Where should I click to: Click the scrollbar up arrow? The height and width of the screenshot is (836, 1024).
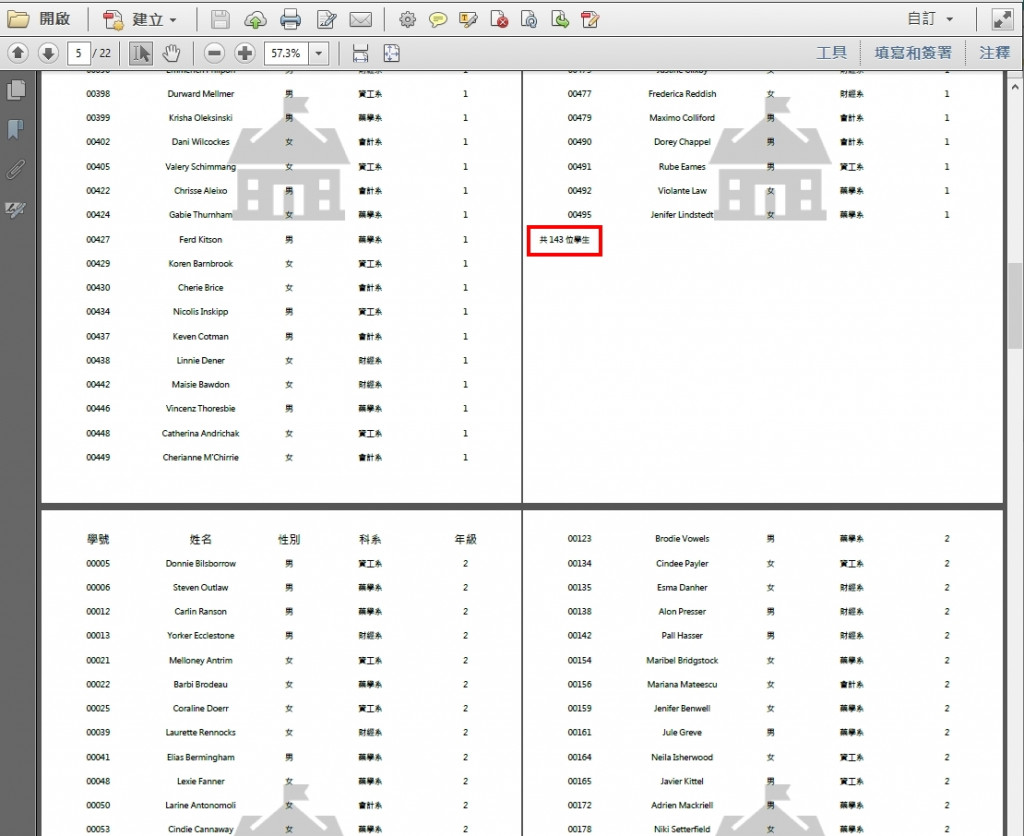(1016, 86)
